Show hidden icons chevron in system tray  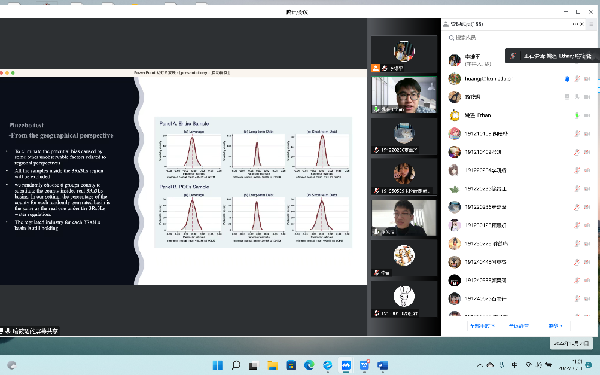(480, 365)
